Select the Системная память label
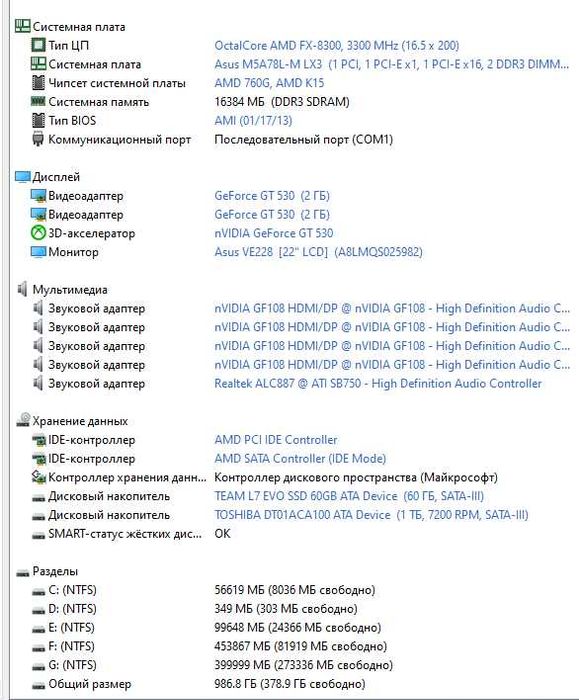Image resolution: width=579 pixels, height=700 pixels. 99,101
